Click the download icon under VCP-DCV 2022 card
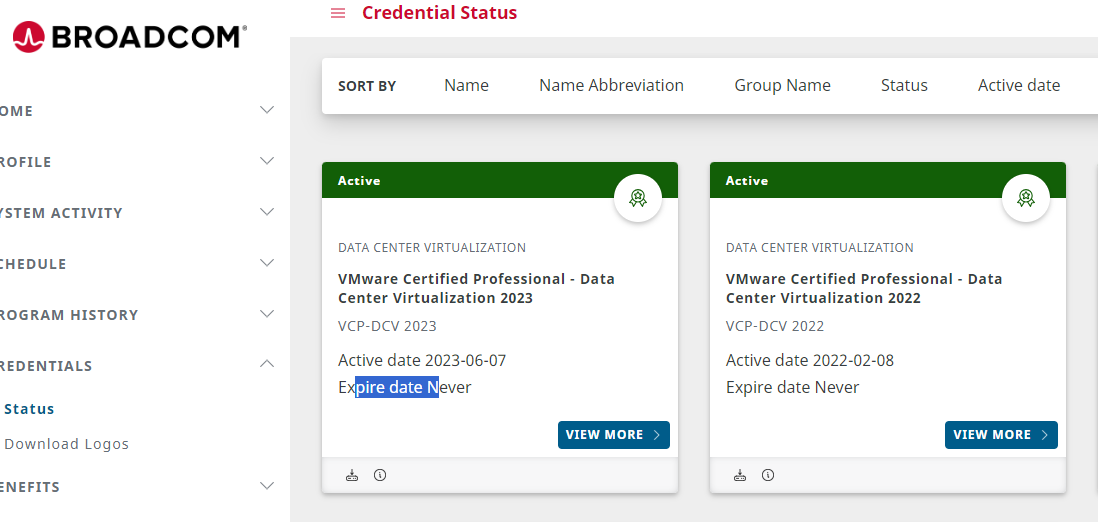Viewport: 1098px width, 522px height. coord(740,476)
